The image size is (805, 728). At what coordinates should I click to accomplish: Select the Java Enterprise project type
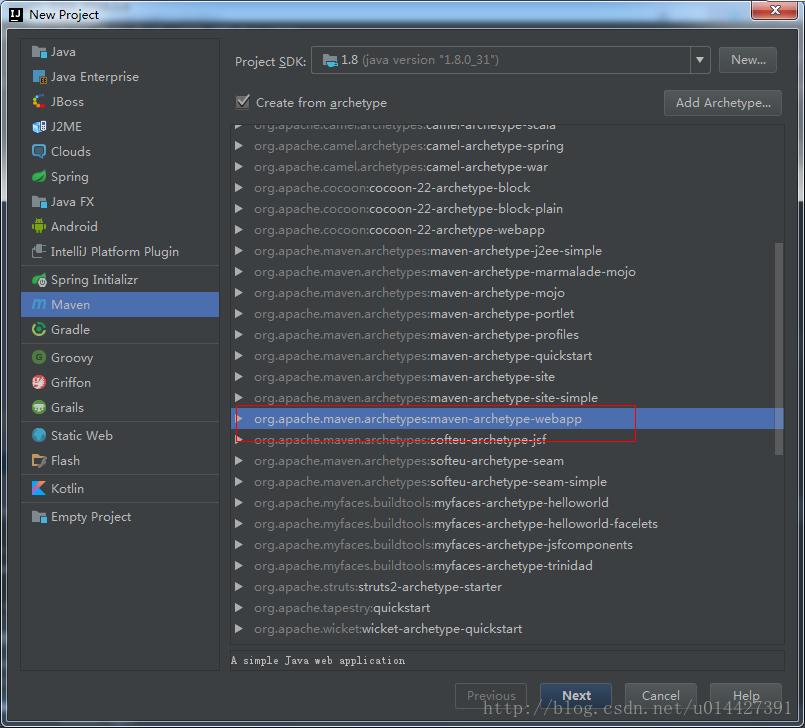pos(88,76)
